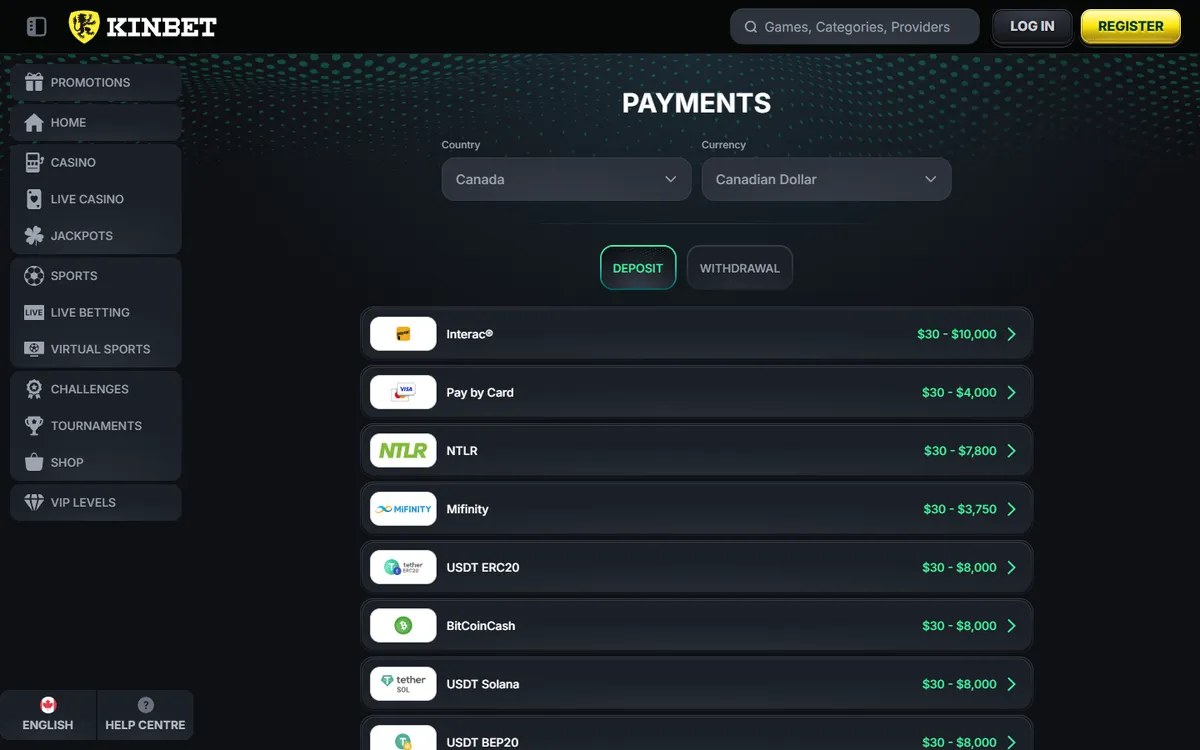This screenshot has height=750, width=1200.
Task: Go to Live Casino in sidebar
Action: (96, 199)
